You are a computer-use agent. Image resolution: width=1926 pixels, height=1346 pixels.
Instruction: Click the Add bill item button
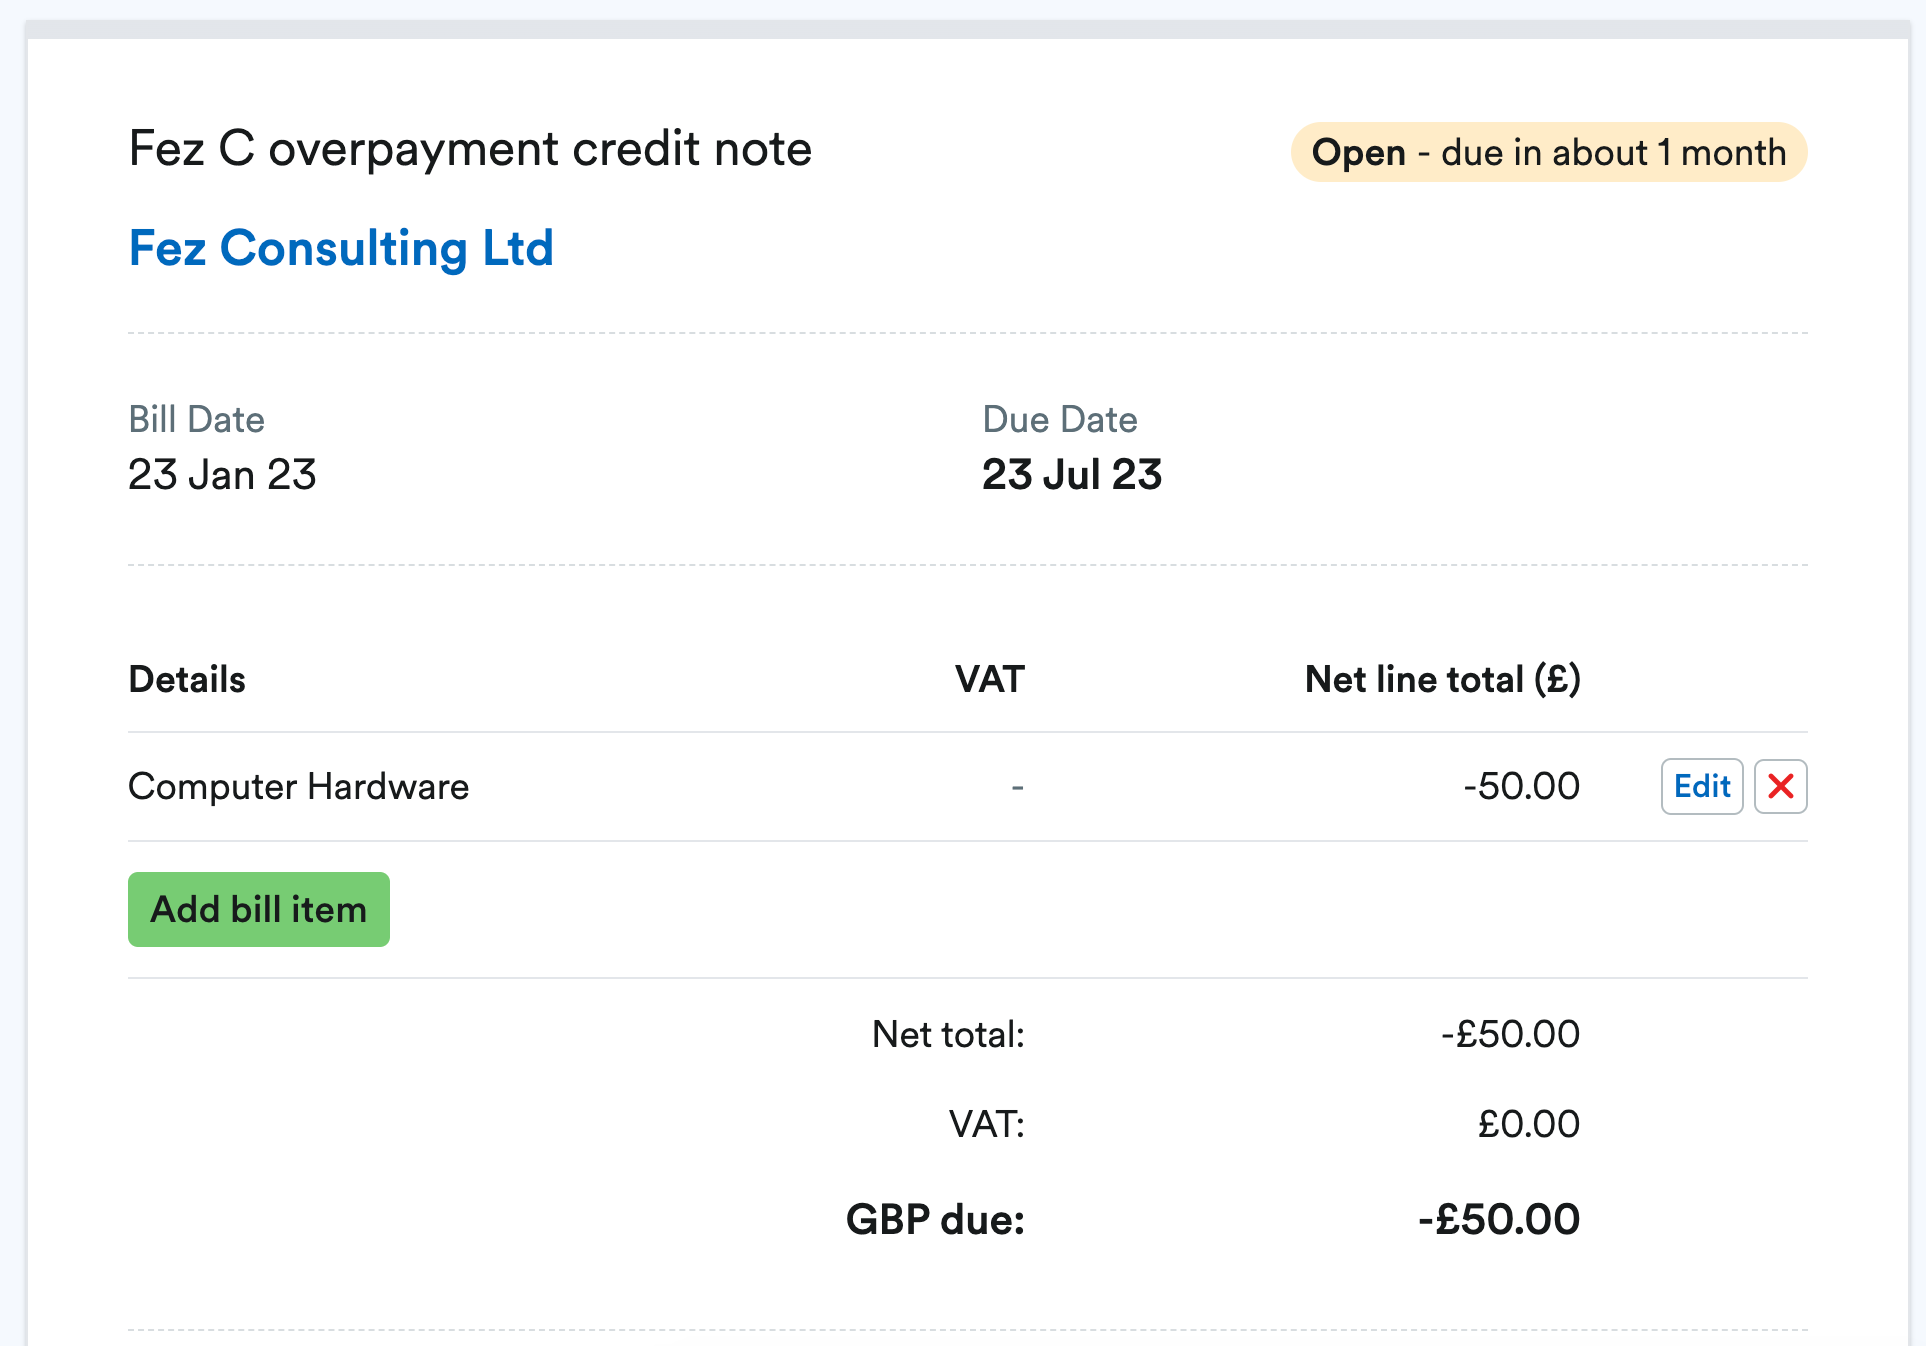[x=258, y=909]
